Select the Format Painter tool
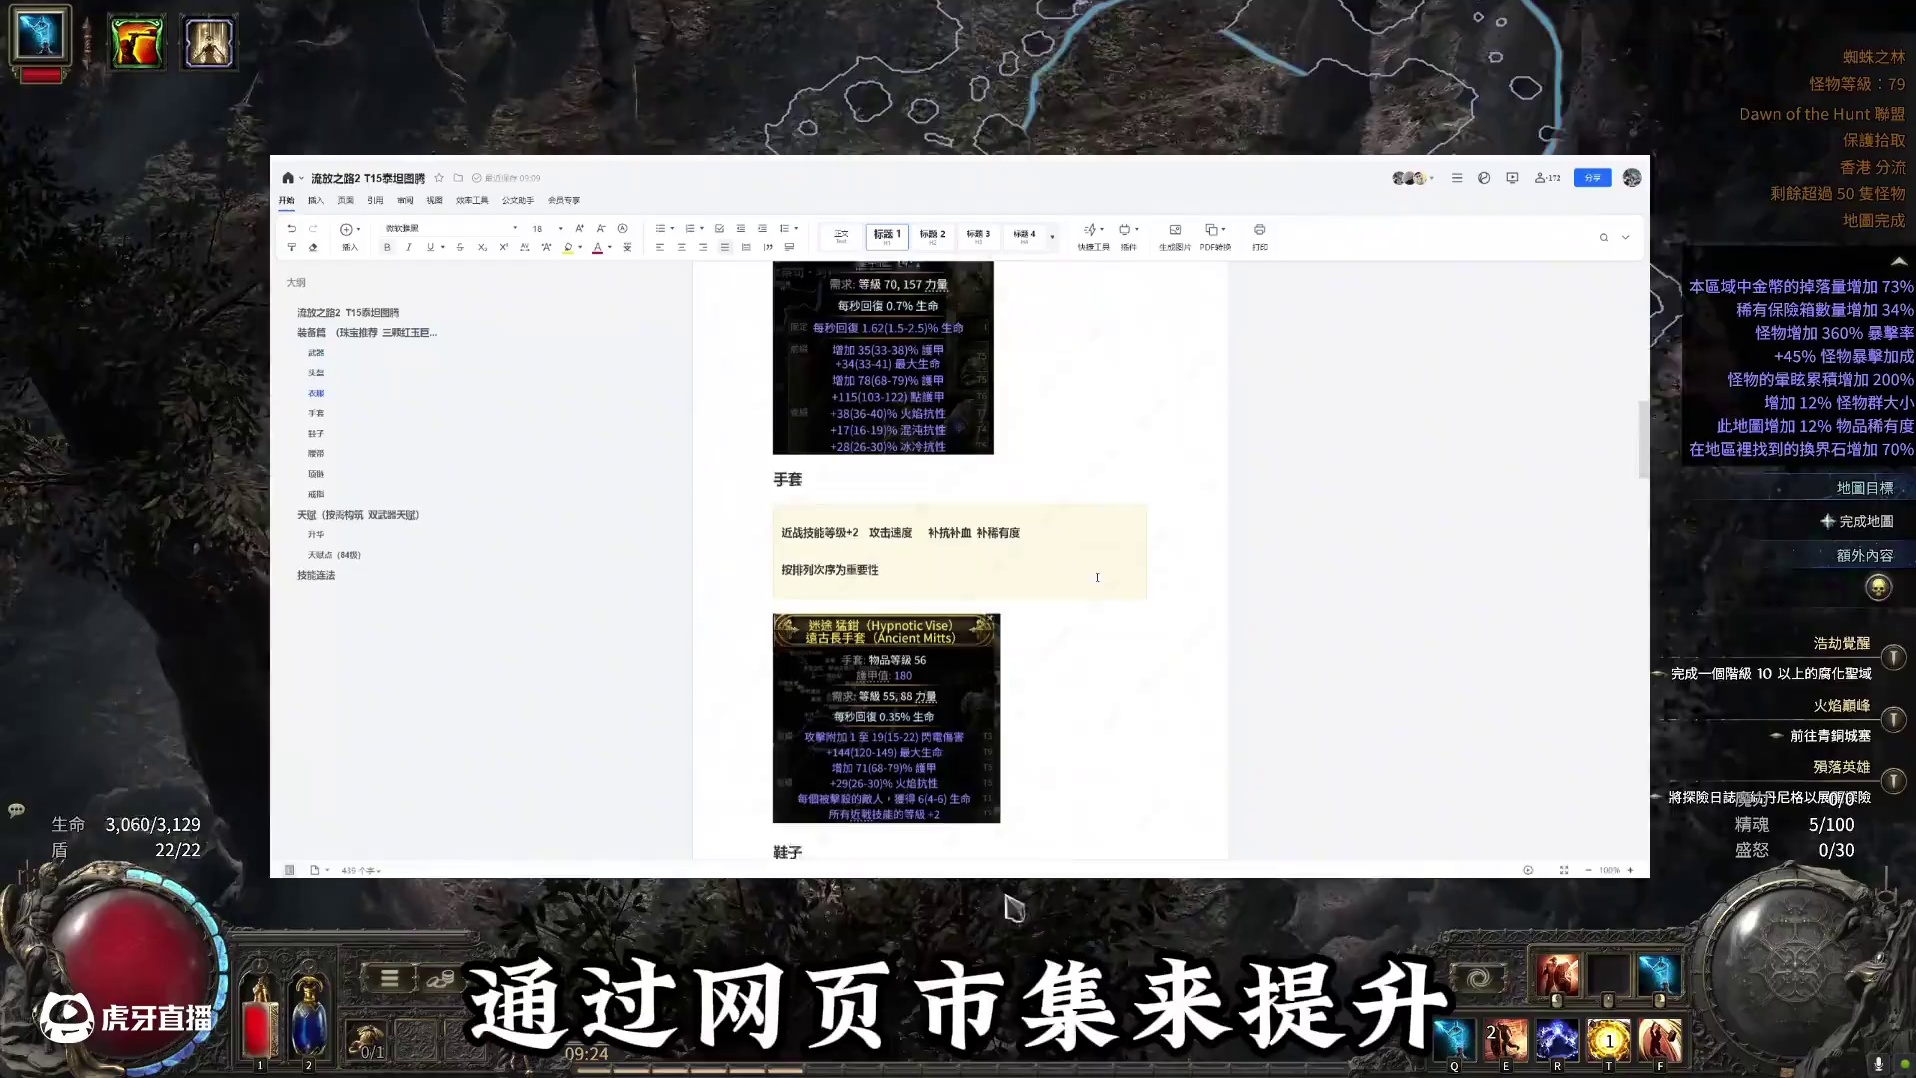The width and height of the screenshot is (1916, 1078). click(x=292, y=247)
